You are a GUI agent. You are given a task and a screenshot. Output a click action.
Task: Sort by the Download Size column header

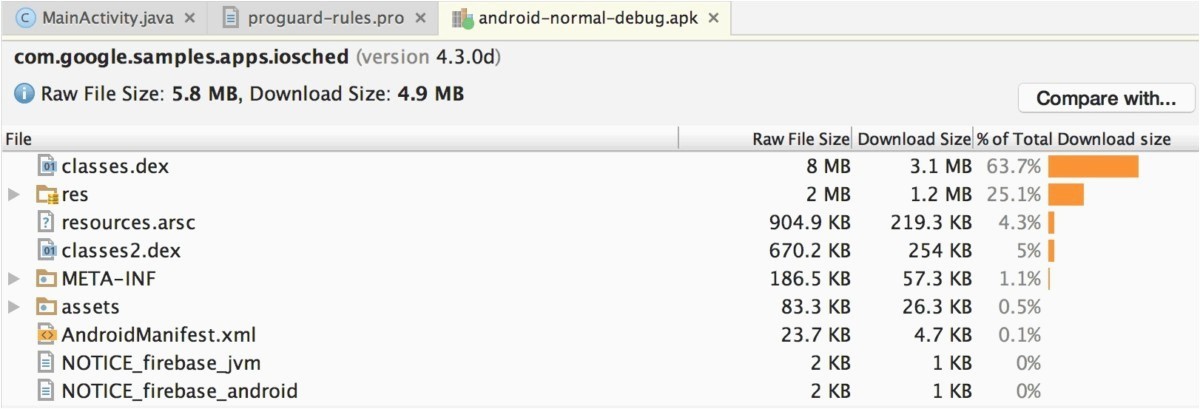pyautogui.click(x=913, y=139)
